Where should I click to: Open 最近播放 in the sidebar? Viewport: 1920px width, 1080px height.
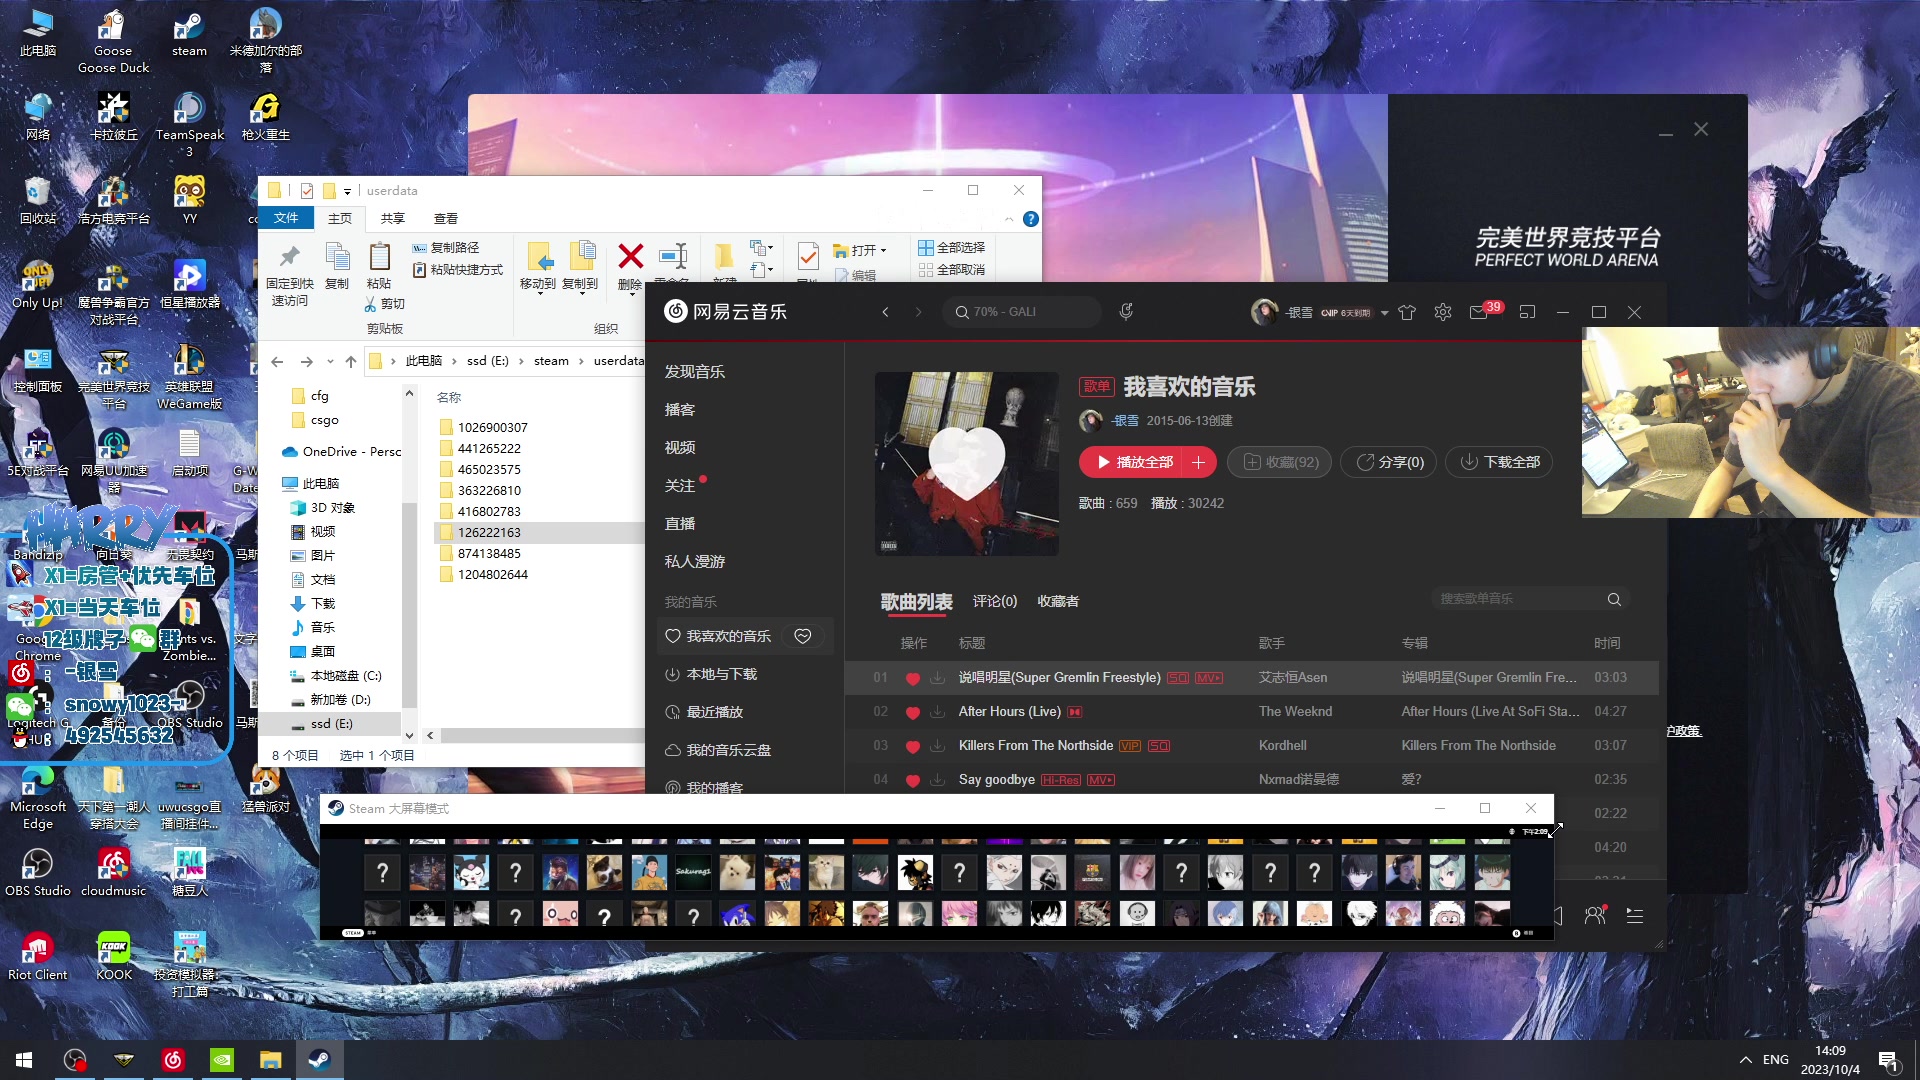714,712
